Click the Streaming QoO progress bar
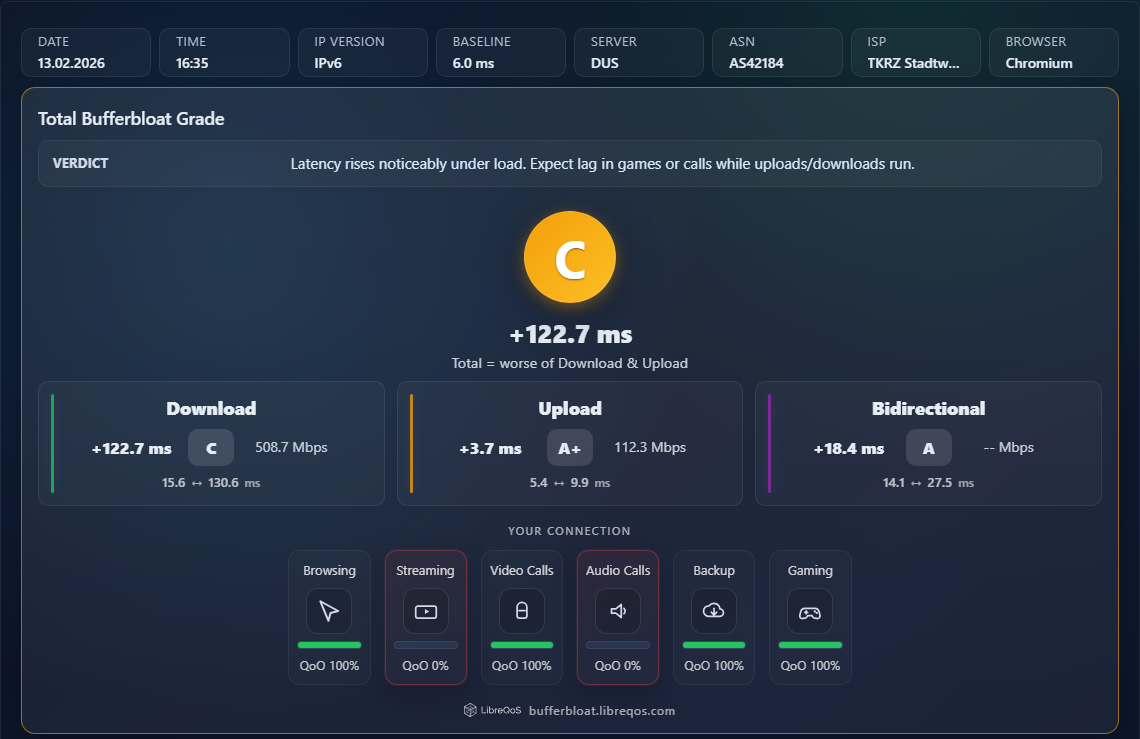The height and width of the screenshot is (739, 1140). (426, 645)
